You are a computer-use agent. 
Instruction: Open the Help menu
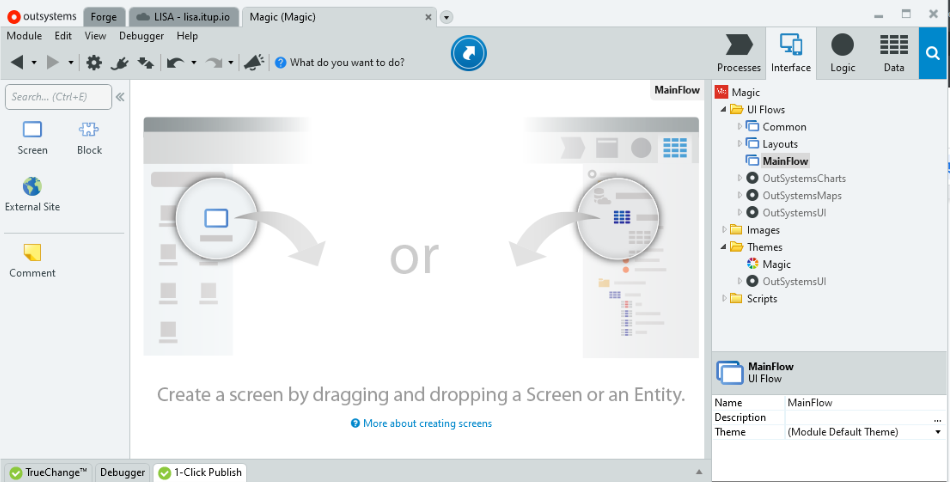coord(187,36)
